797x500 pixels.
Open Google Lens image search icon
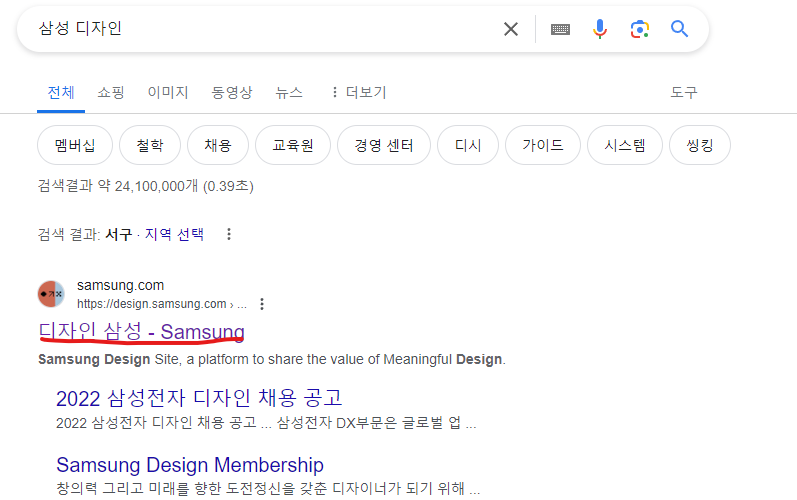(x=639, y=29)
